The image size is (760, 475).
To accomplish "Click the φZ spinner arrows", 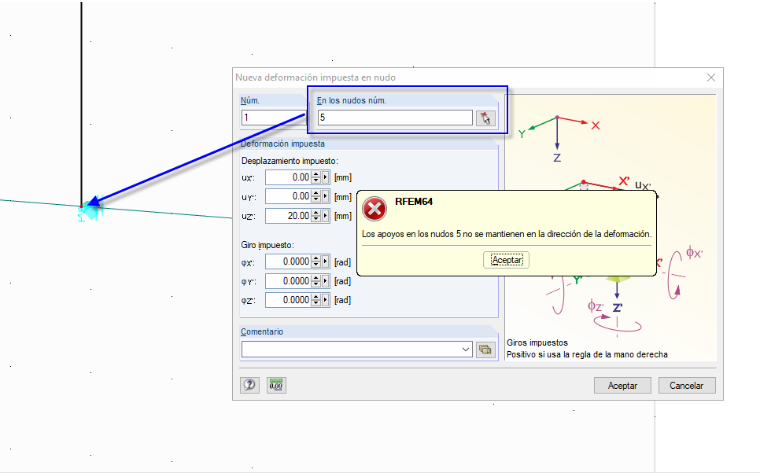I will (x=316, y=300).
